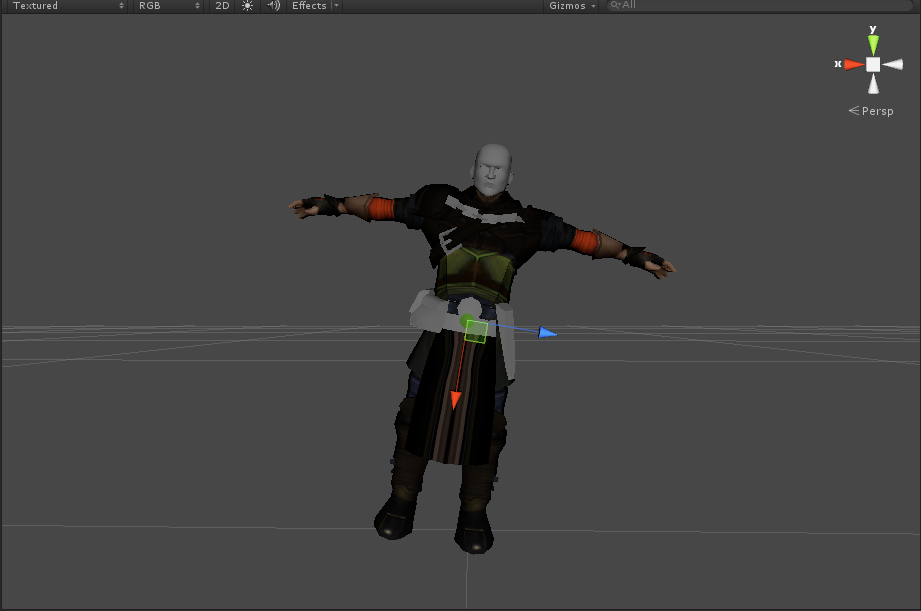
Task: Click the Persp label under the scene gizmo
Action: tap(879, 111)
